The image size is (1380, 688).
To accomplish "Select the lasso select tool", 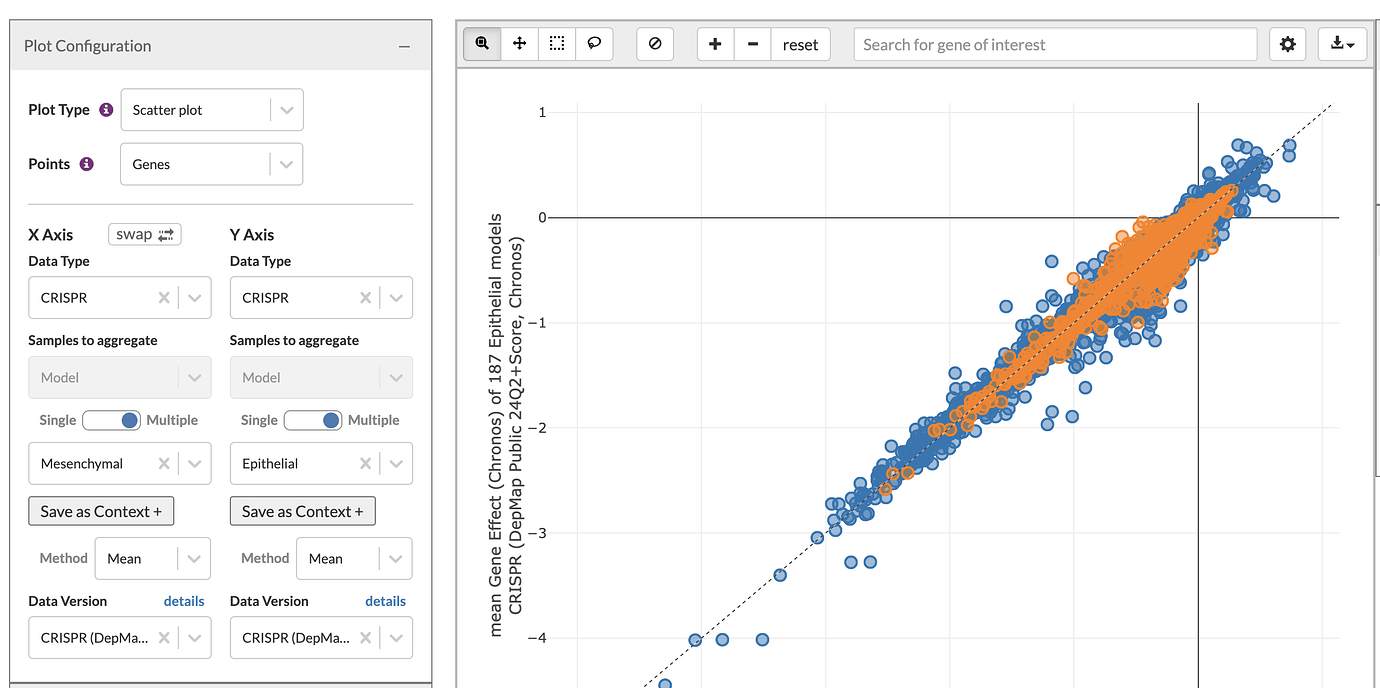I will [593, 43].
